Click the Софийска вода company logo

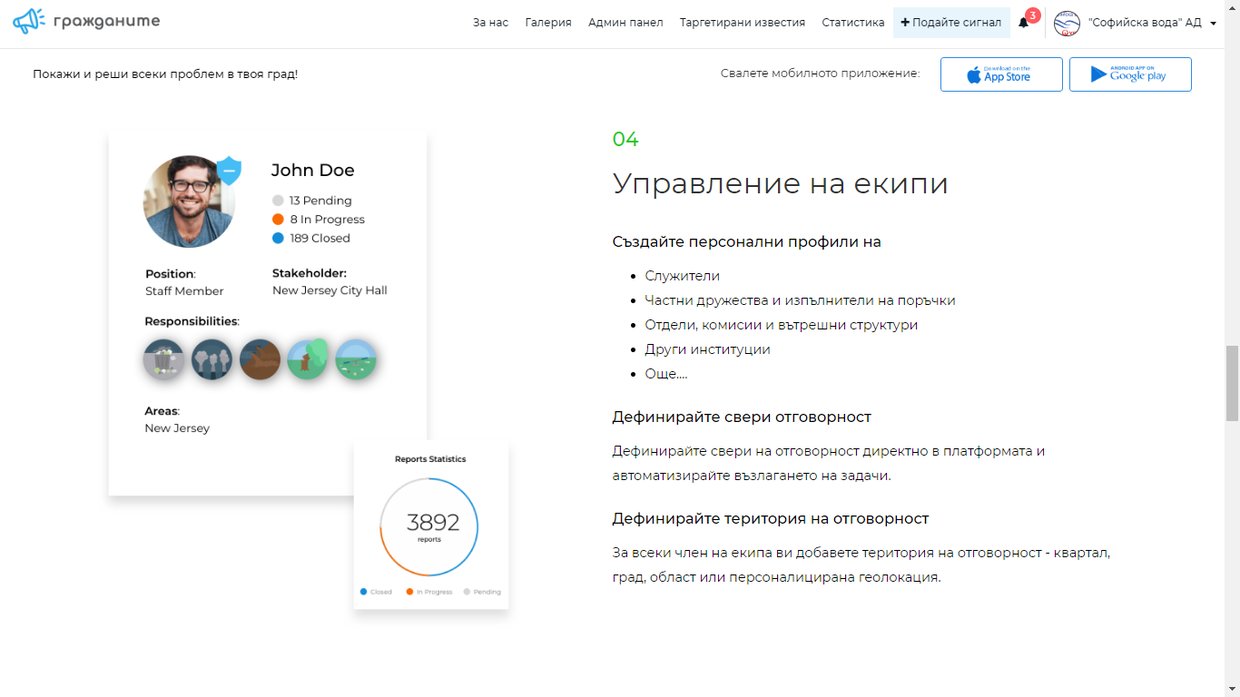pyautogui.click(x=1067, y=23)
